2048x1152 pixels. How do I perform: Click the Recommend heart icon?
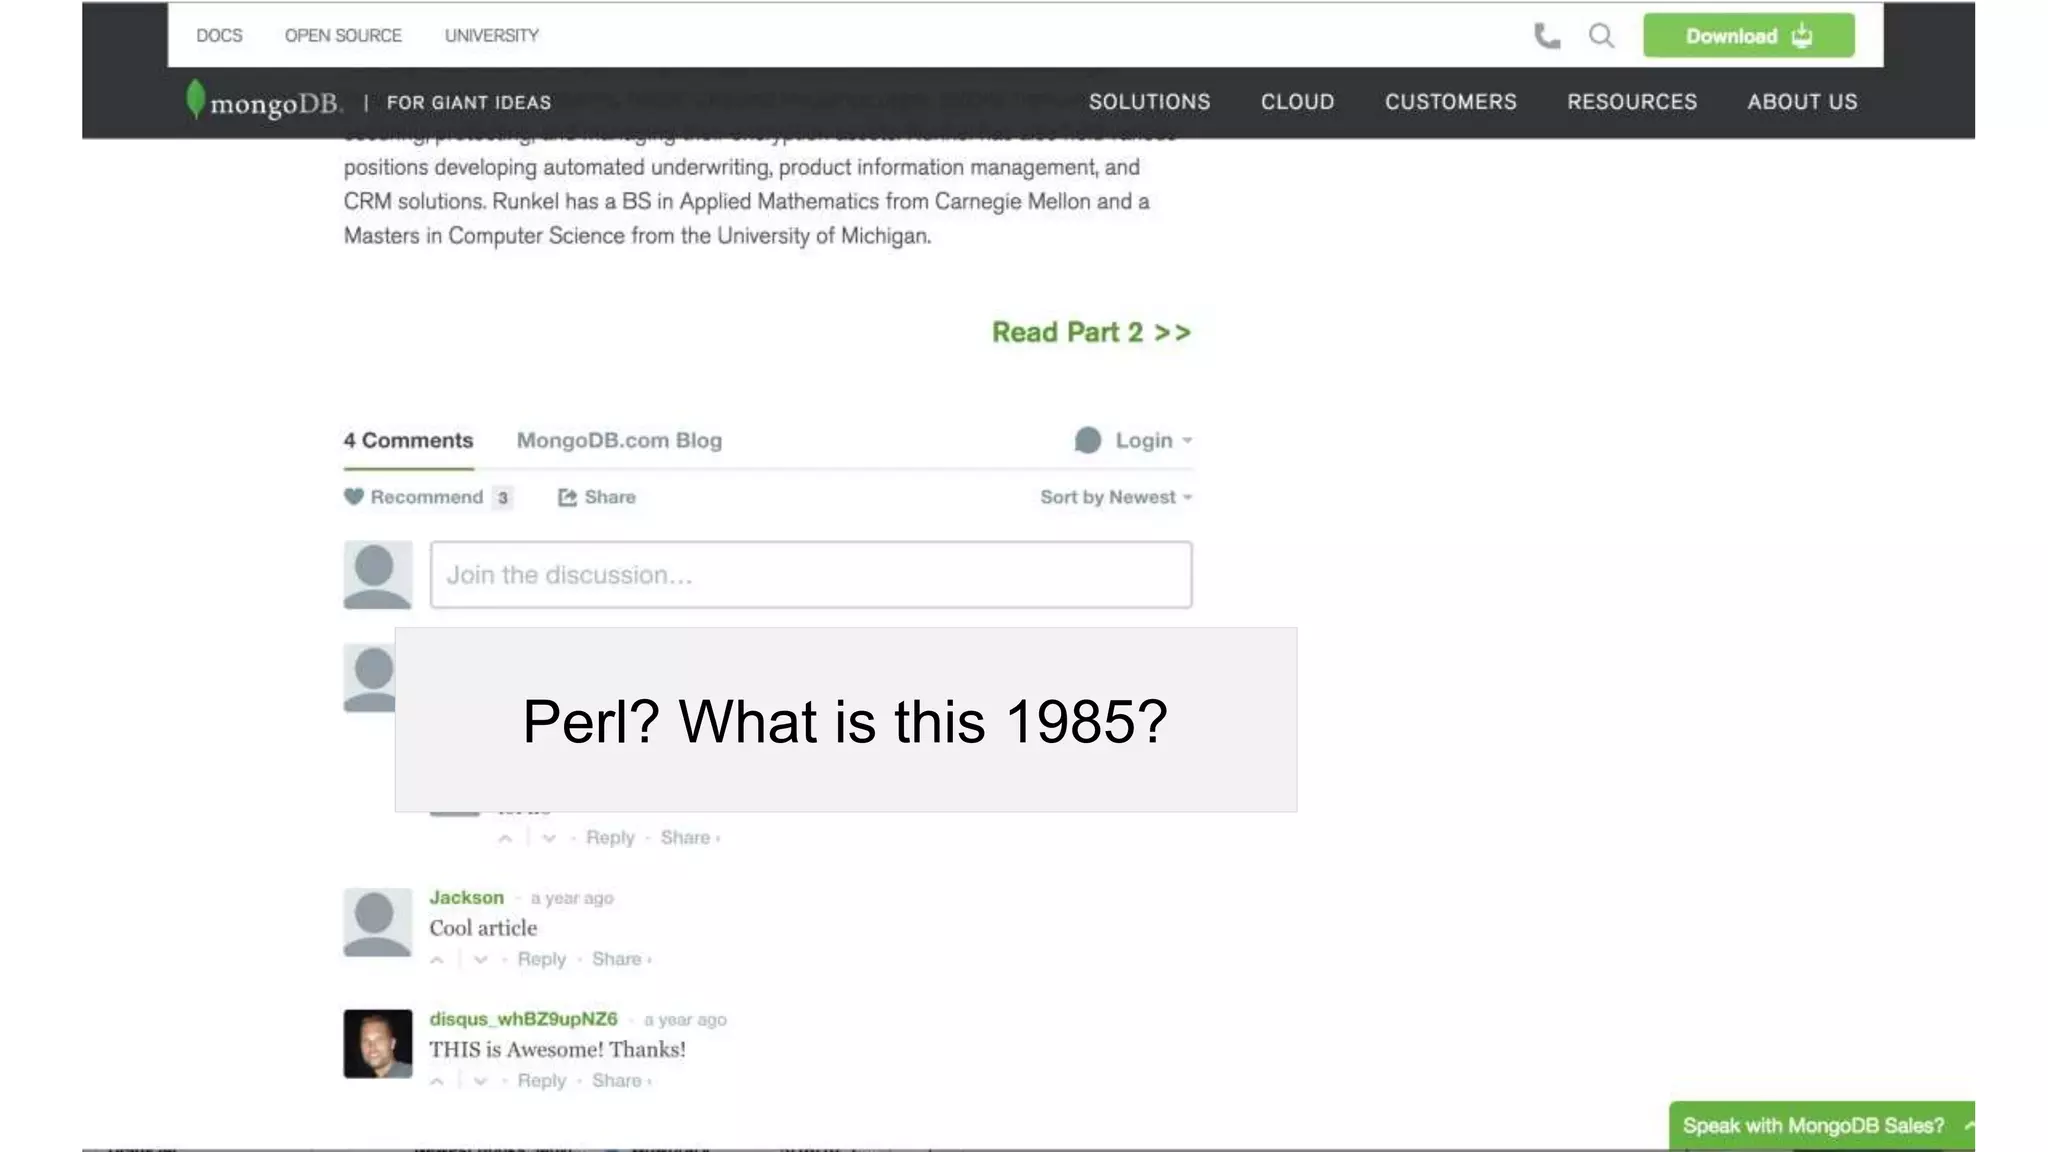(354, 497)
